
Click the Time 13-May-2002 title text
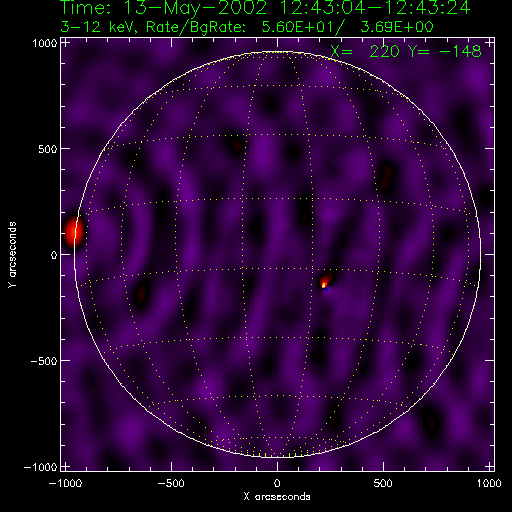tap(265, 7)
